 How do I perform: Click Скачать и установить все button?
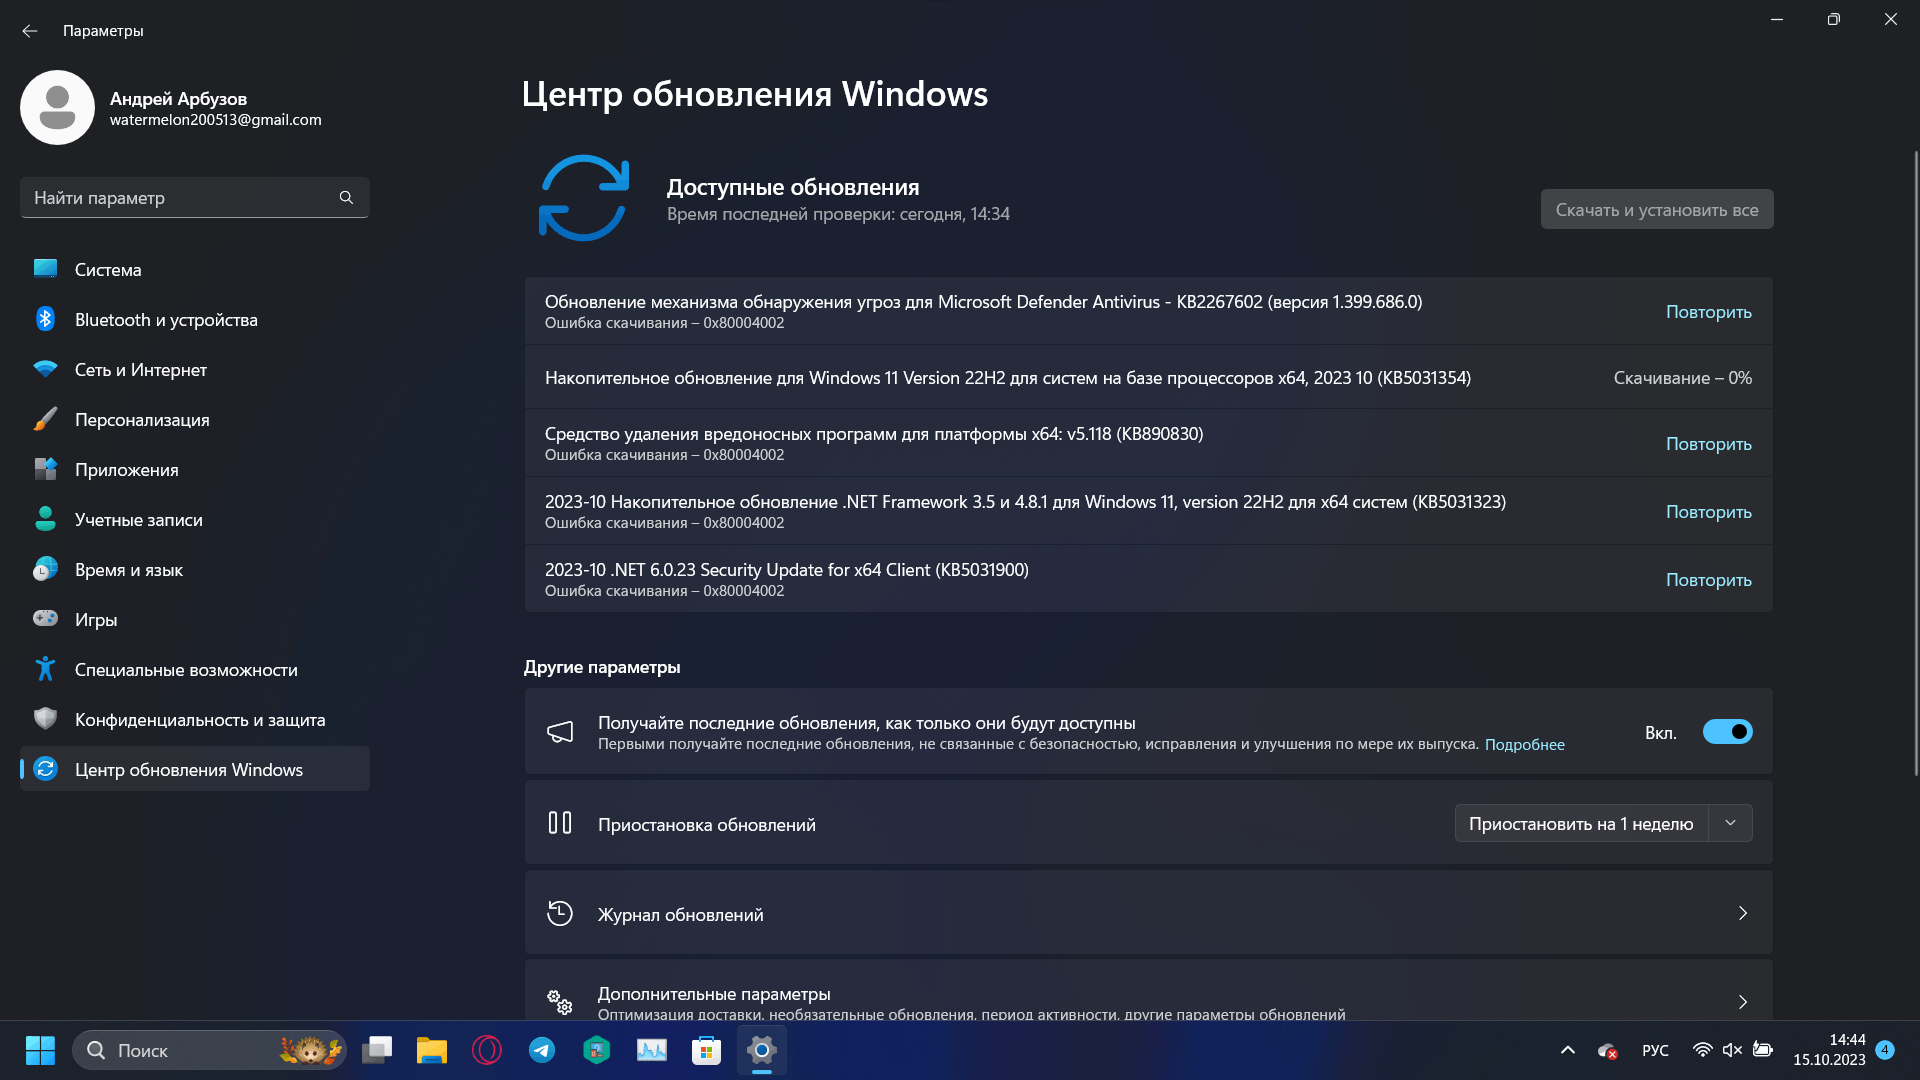coord(1657,209)
